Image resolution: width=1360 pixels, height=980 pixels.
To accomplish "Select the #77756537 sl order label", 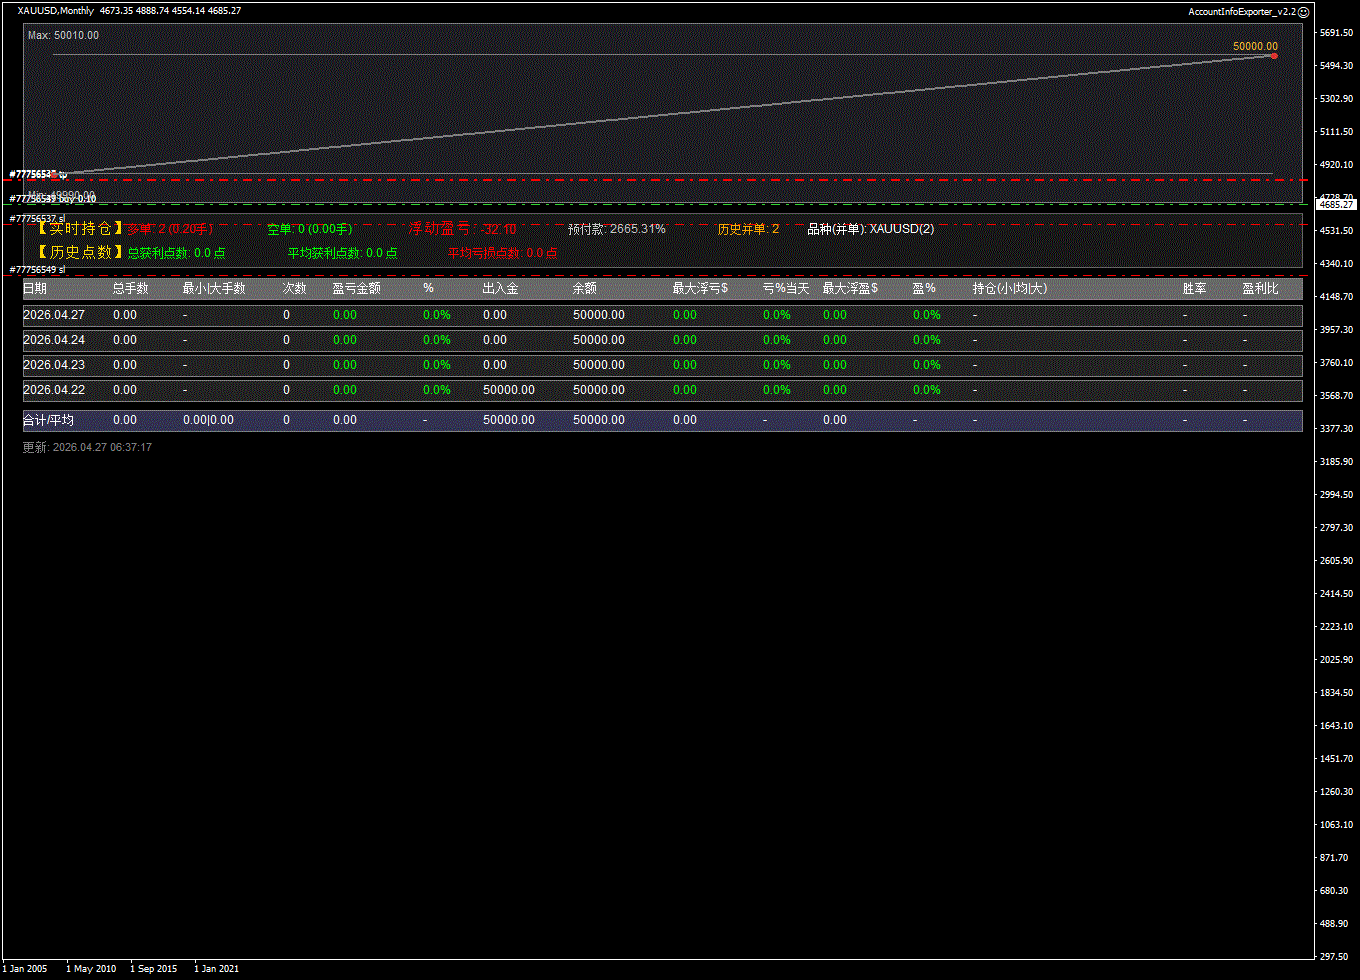I will coord(37,218).
